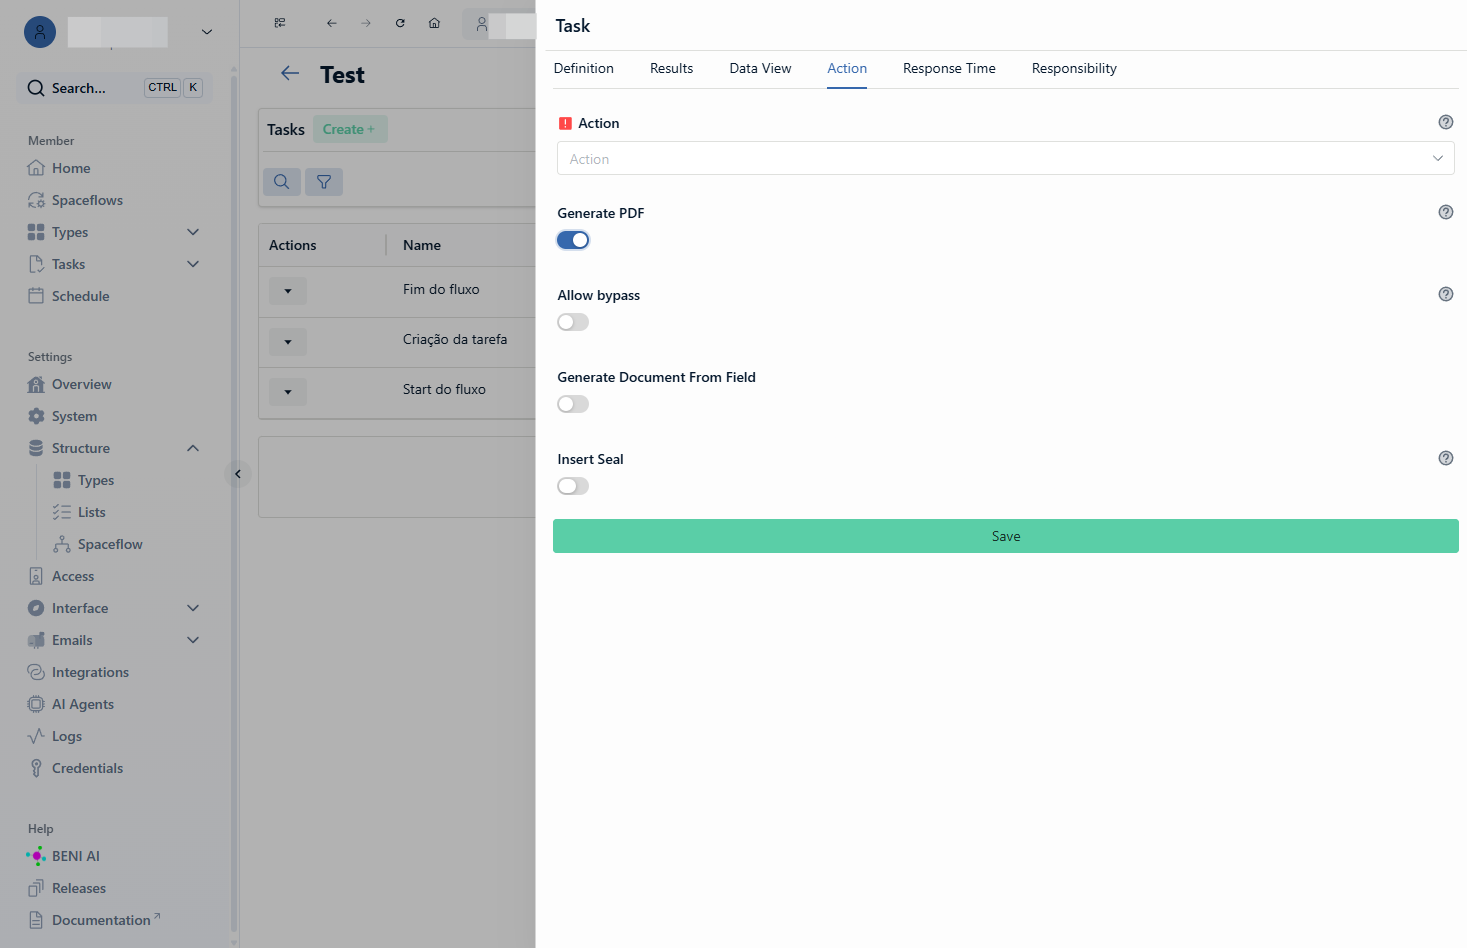The image size is (1467, 948).
Task: Collapse the Structure section
Action: (193, 448)
